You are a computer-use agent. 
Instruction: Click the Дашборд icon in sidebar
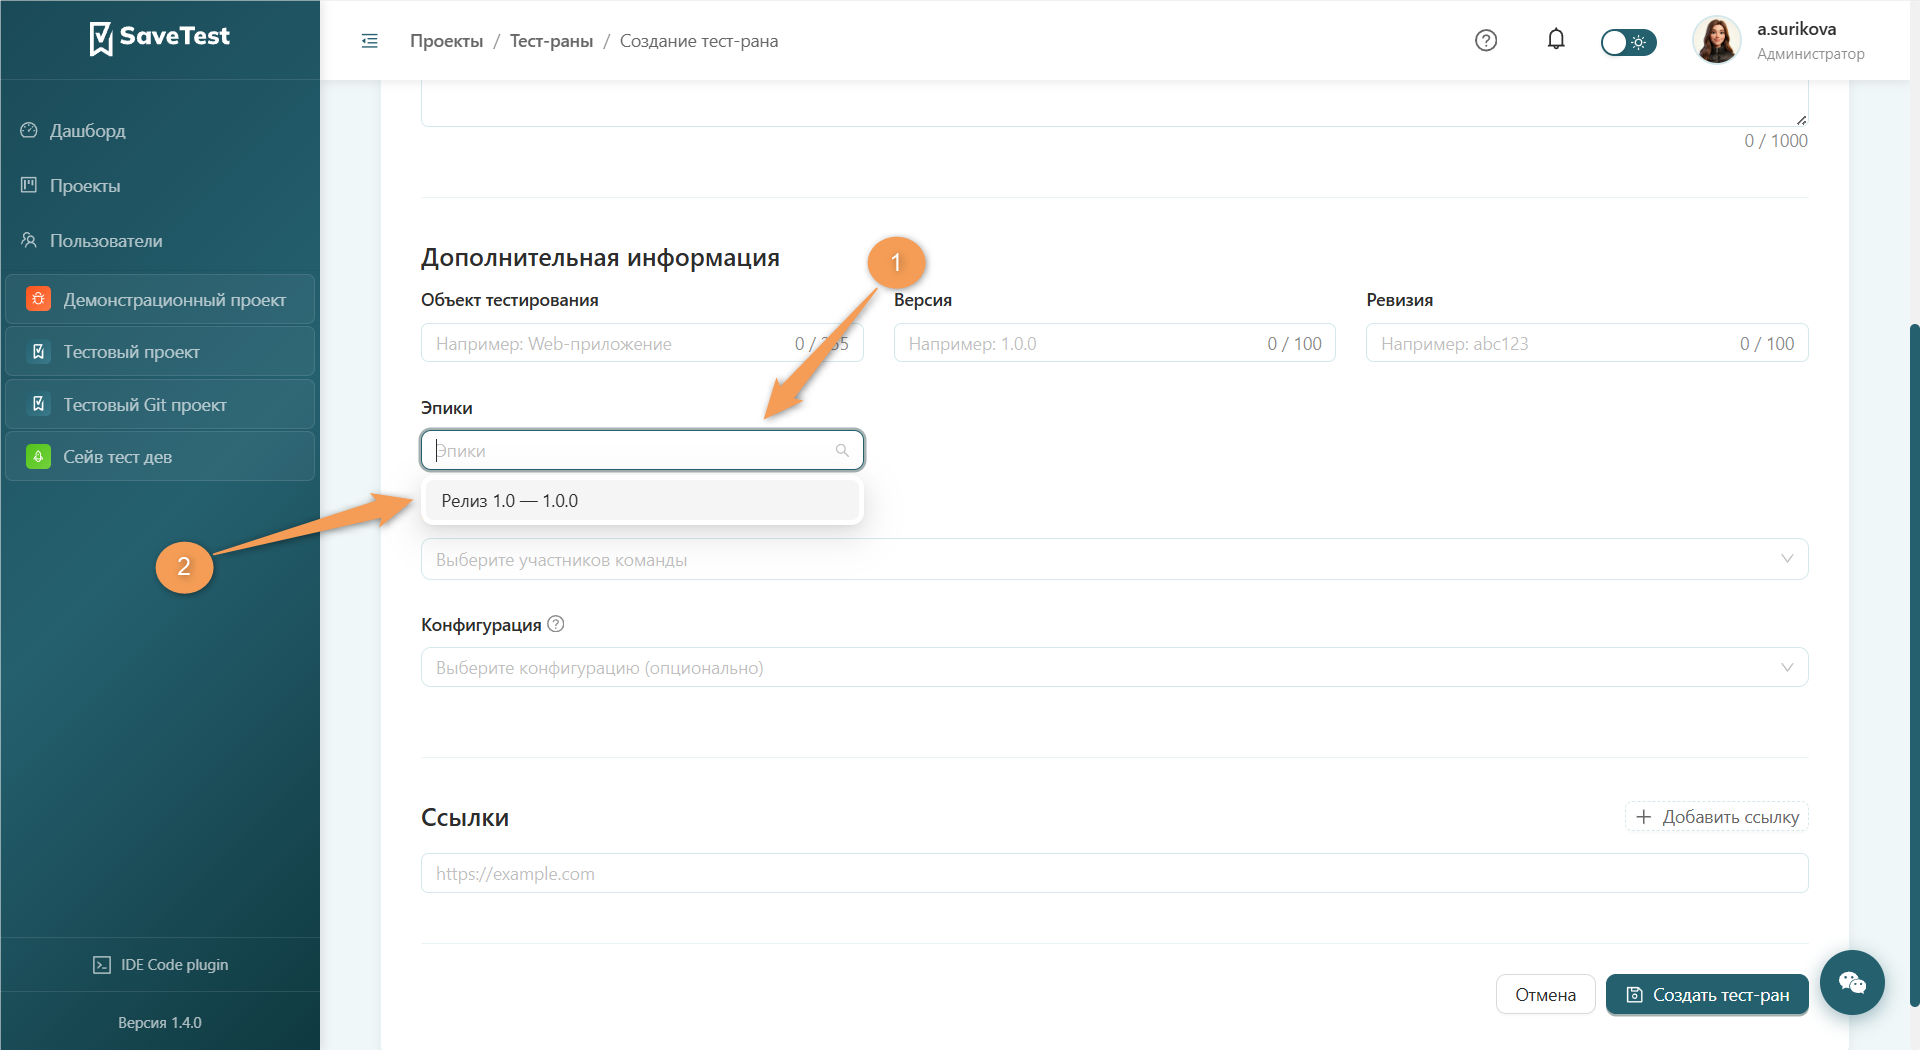click(x=29, y=130)
